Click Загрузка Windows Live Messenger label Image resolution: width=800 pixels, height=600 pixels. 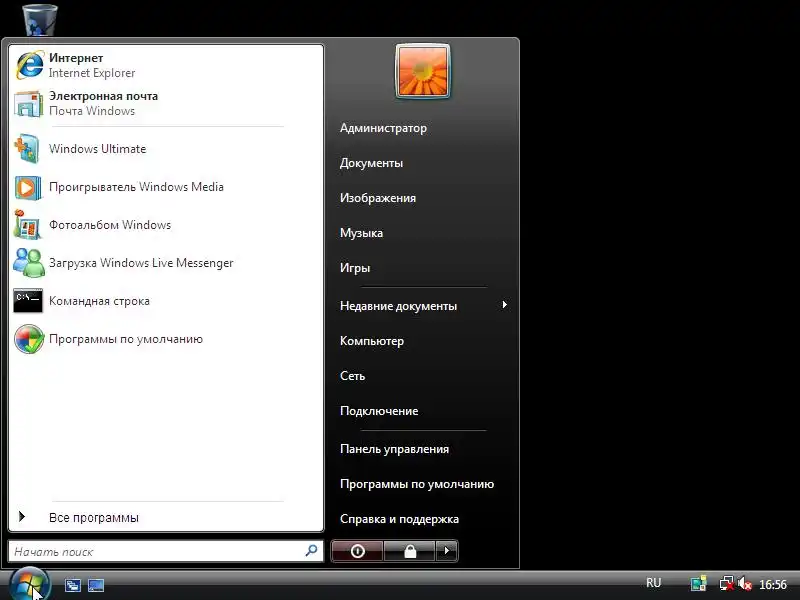[x=141, y=263]
